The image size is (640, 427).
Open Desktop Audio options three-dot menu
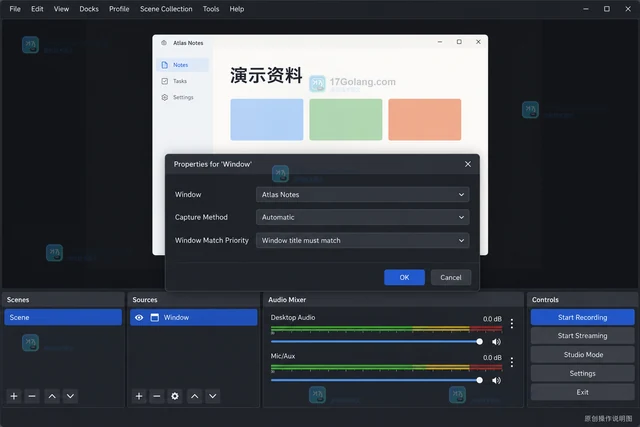(512, 324)
